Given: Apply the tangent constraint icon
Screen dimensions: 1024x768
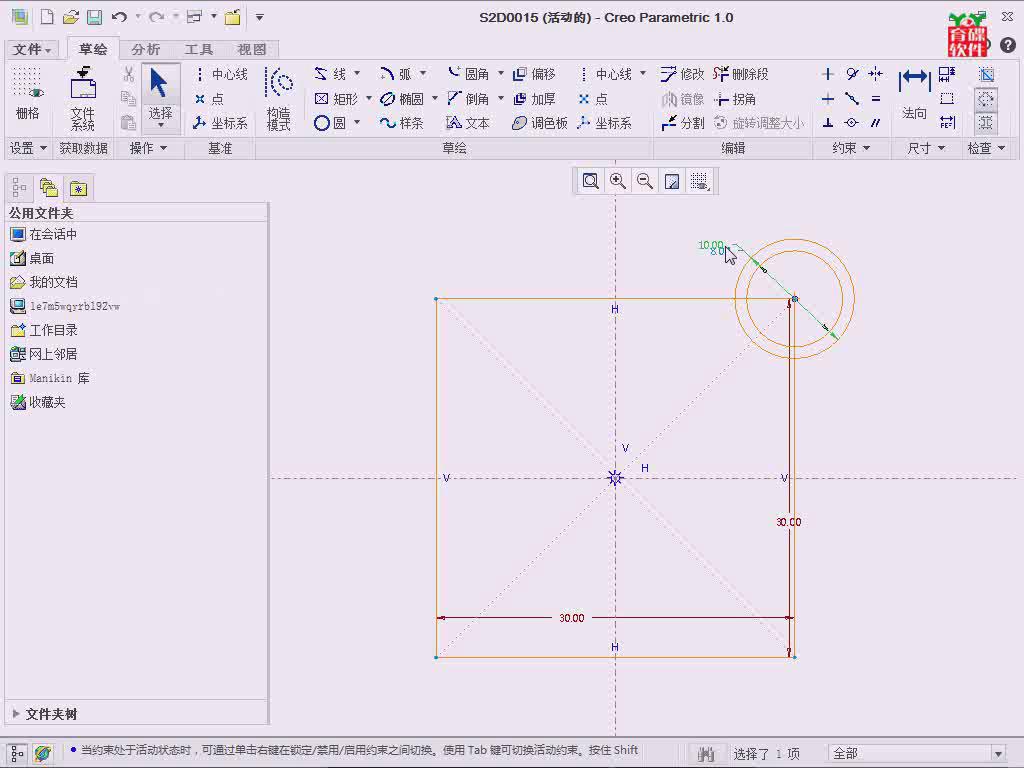Looking at the screenshot, I should pos(852,74).
